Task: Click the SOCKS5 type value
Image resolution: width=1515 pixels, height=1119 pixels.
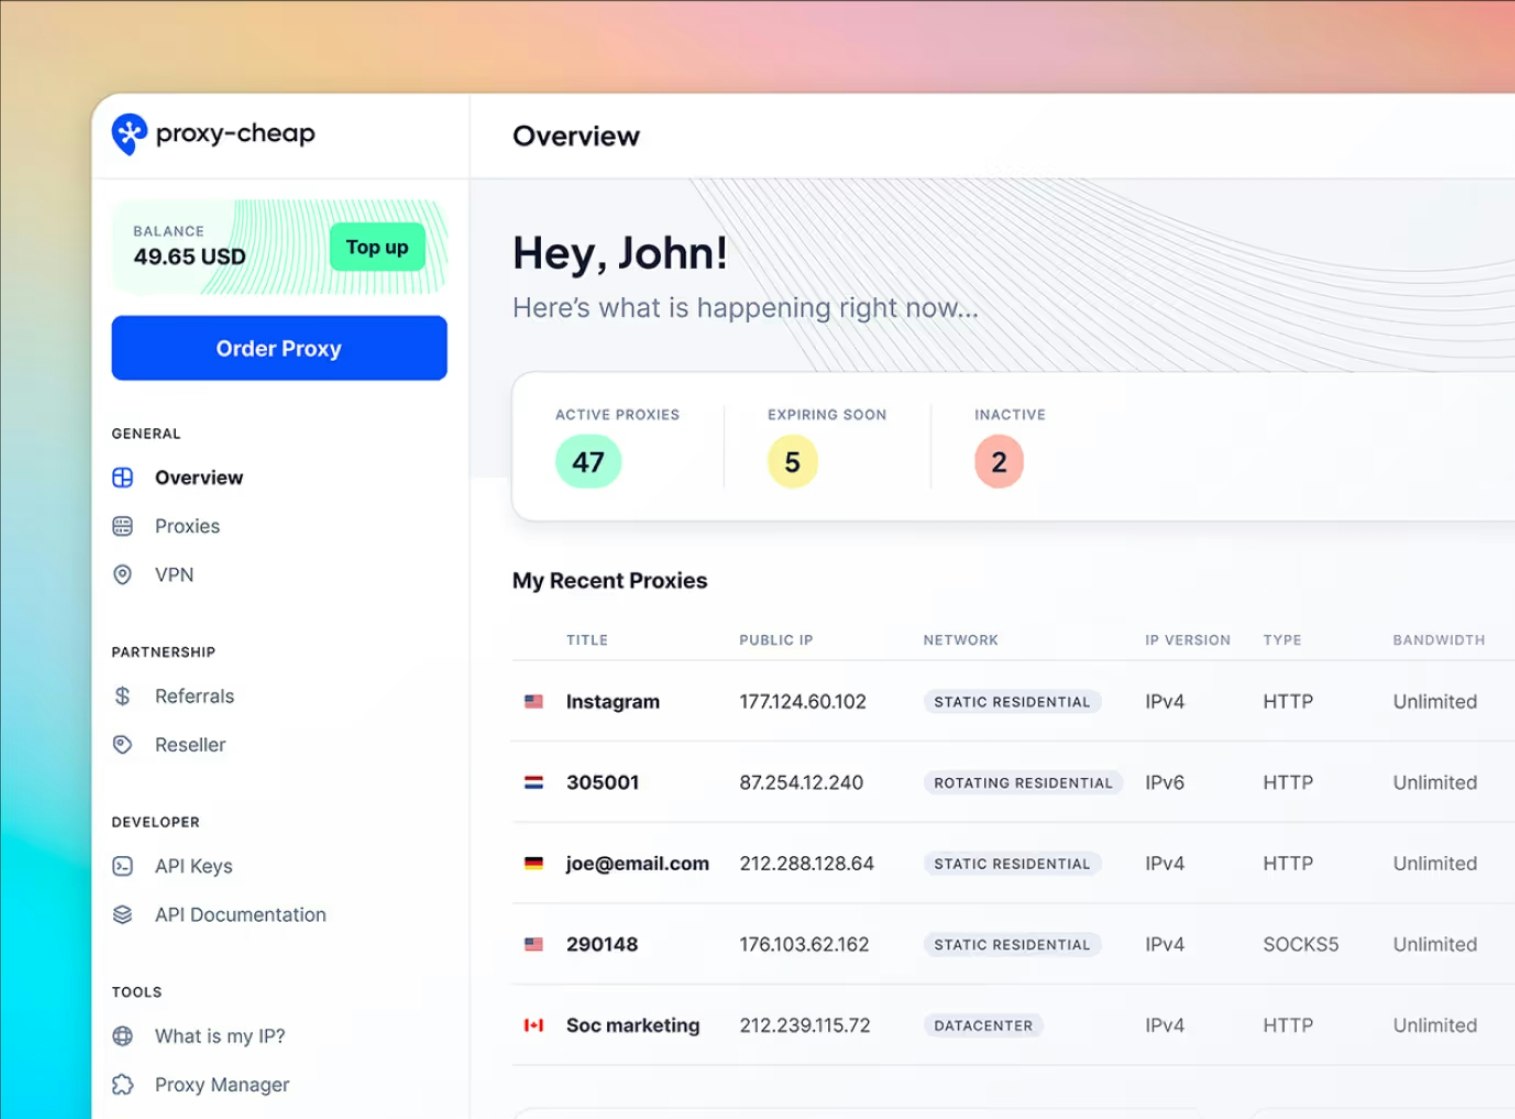Action: tap(1300, 945)
